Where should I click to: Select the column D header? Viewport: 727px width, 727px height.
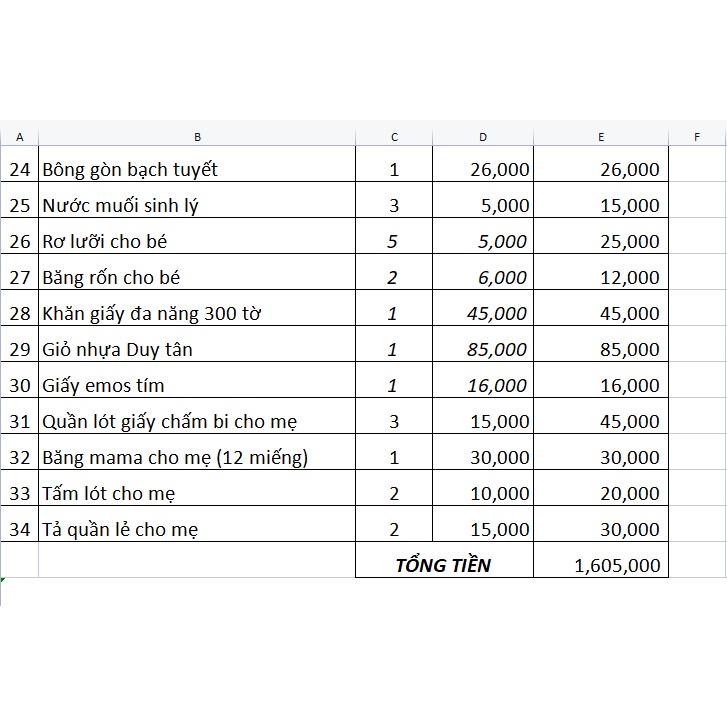tap(483, 137)
